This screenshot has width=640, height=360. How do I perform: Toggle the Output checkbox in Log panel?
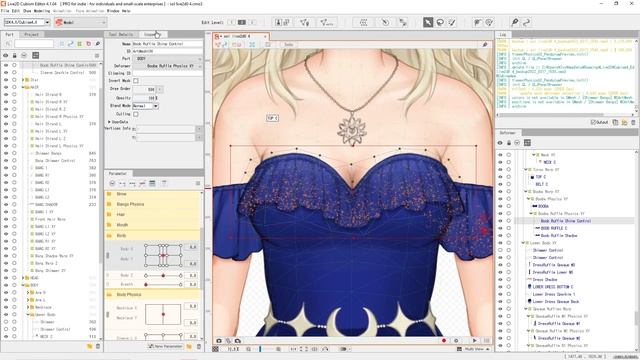[593, 122]
